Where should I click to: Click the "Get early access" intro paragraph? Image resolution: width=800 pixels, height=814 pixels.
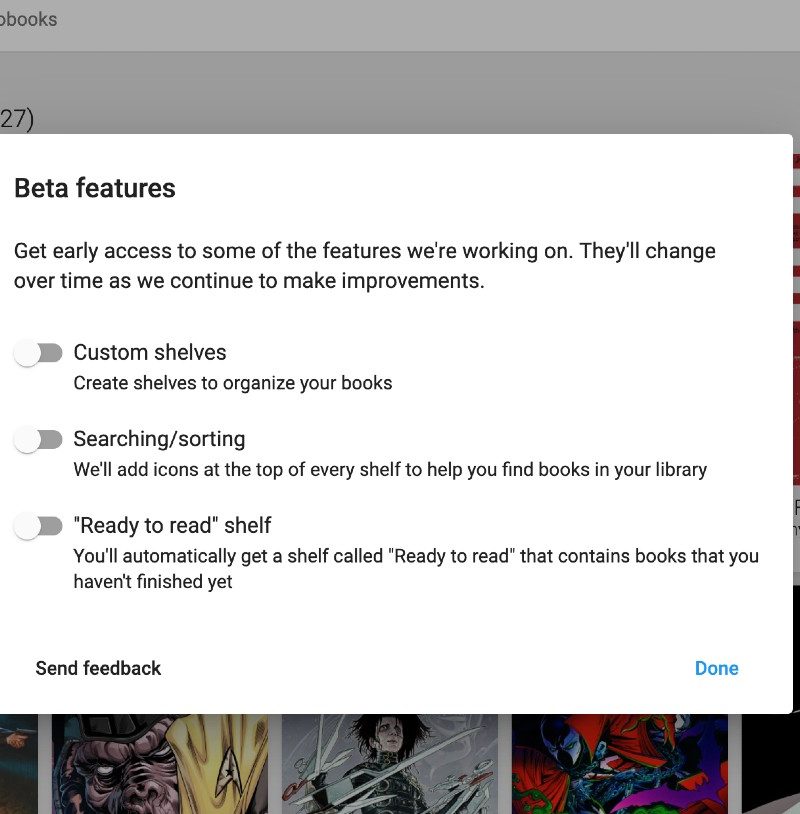click(x=365, y=266)
